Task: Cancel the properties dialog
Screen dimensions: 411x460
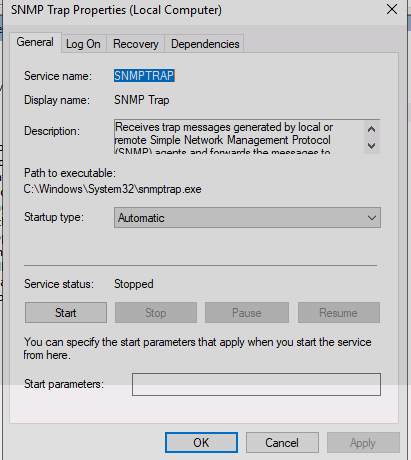Action: 282,443
